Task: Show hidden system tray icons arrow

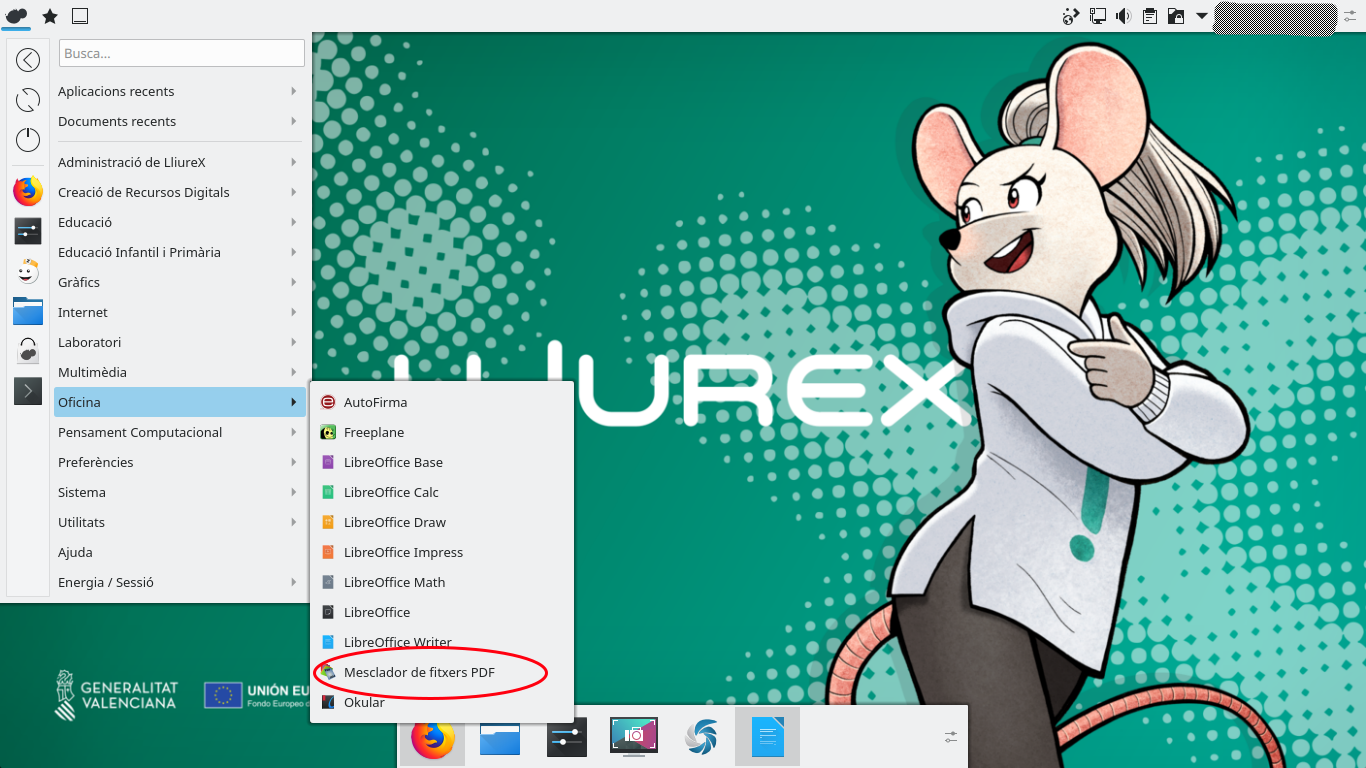Action: click(1202, 16)
